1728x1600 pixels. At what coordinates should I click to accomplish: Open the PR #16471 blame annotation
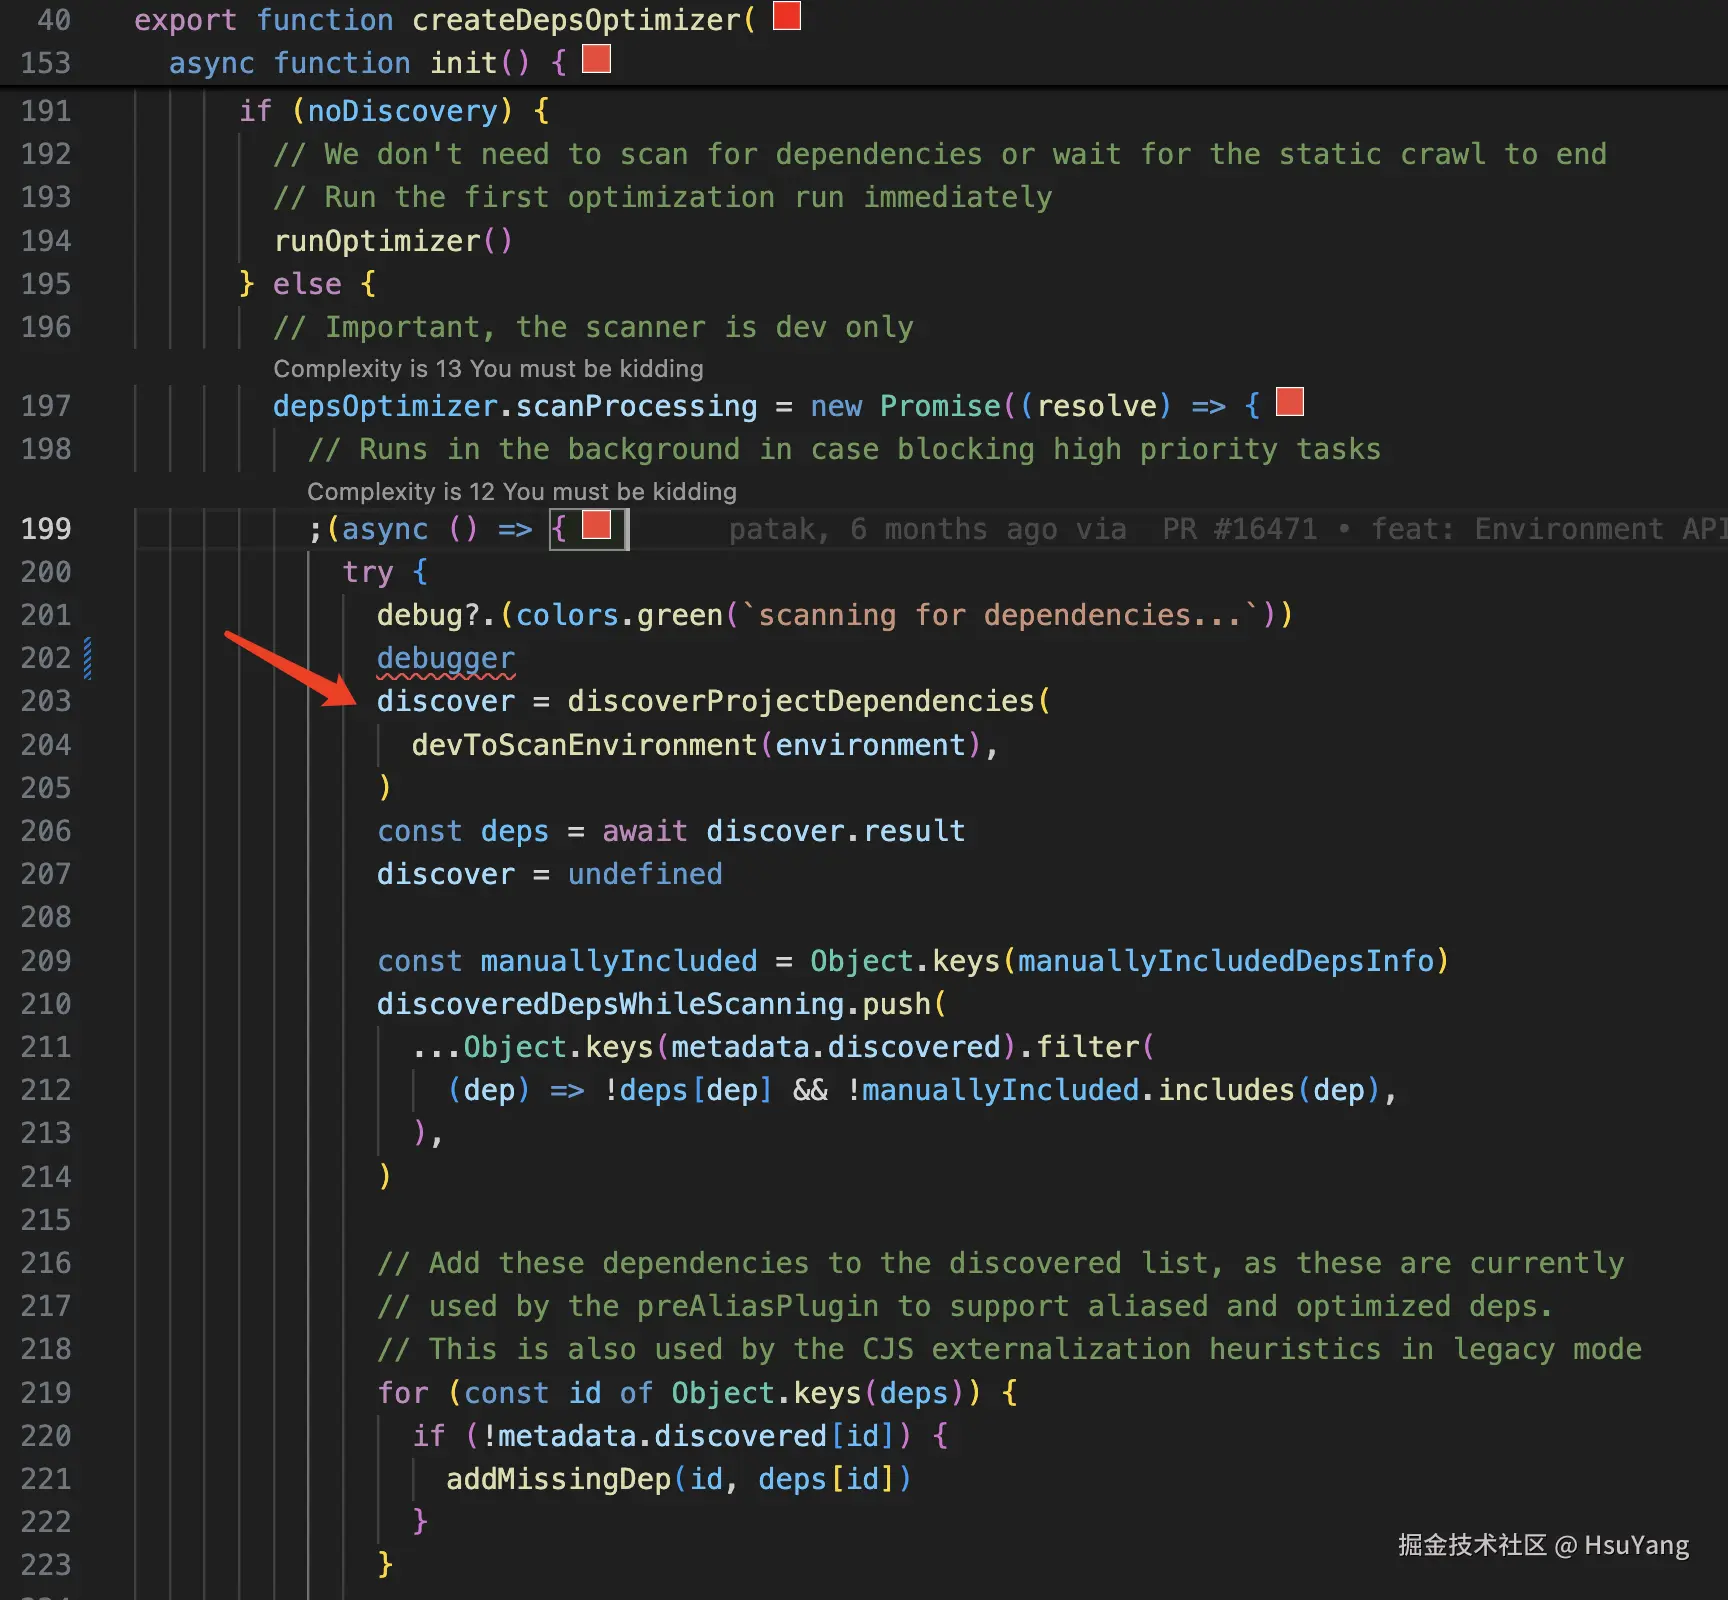(1240, 529)
